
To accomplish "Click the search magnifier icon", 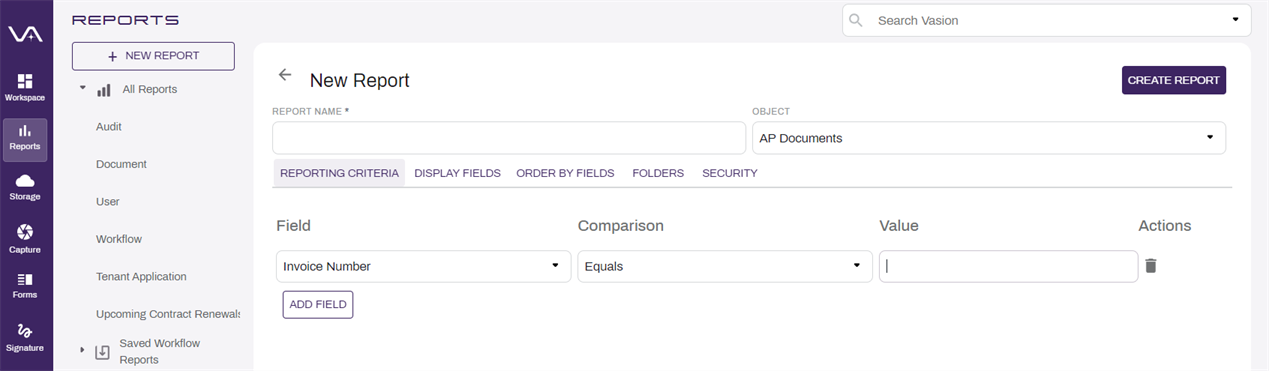I will pyautogui.click(x=856, y=20).
